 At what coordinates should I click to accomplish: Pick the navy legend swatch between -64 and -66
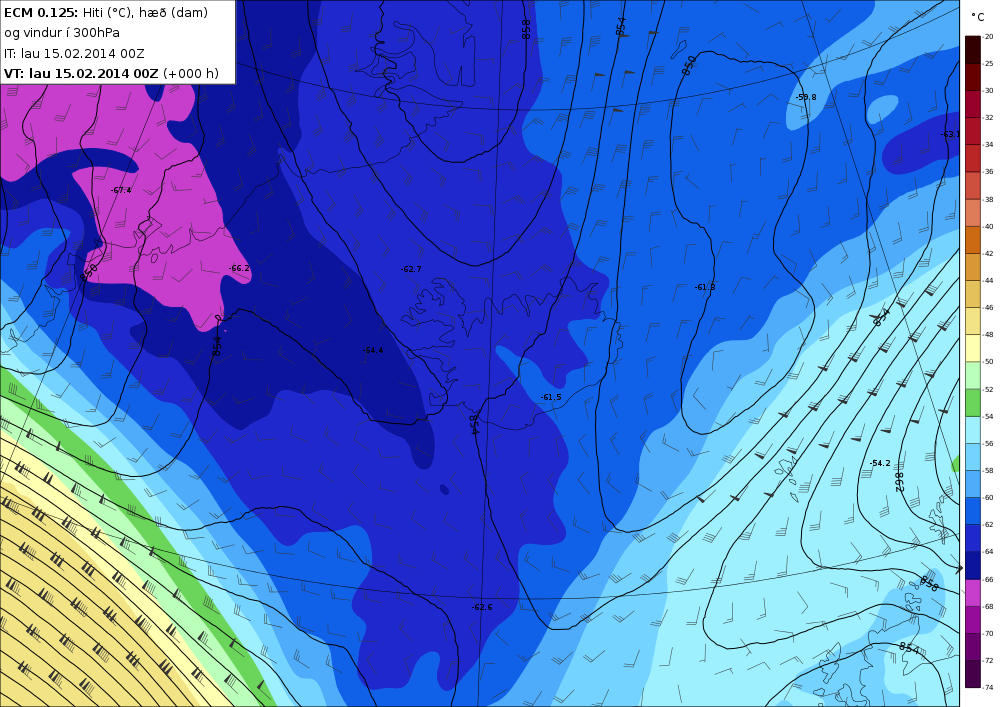(973, 565)
